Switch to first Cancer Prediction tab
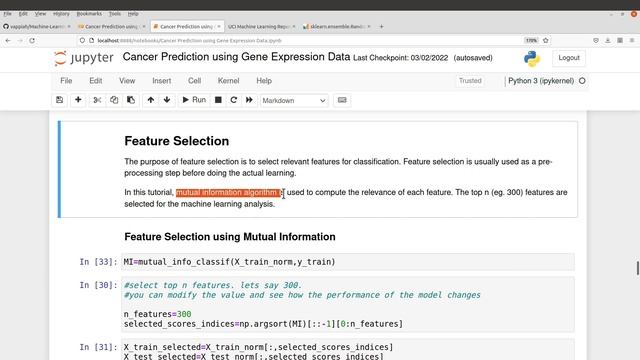The width and height of the screenshot is (640, 360). [111, 27]
